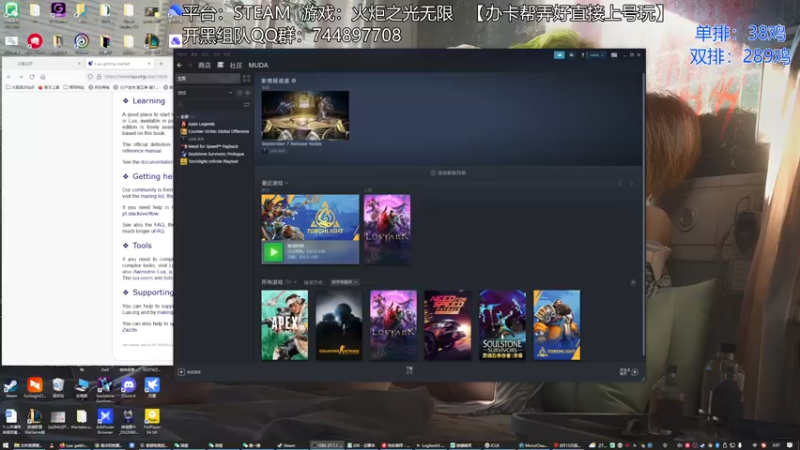
Task: Open the Steam desktop shortcut
Action: pos(11,388)
